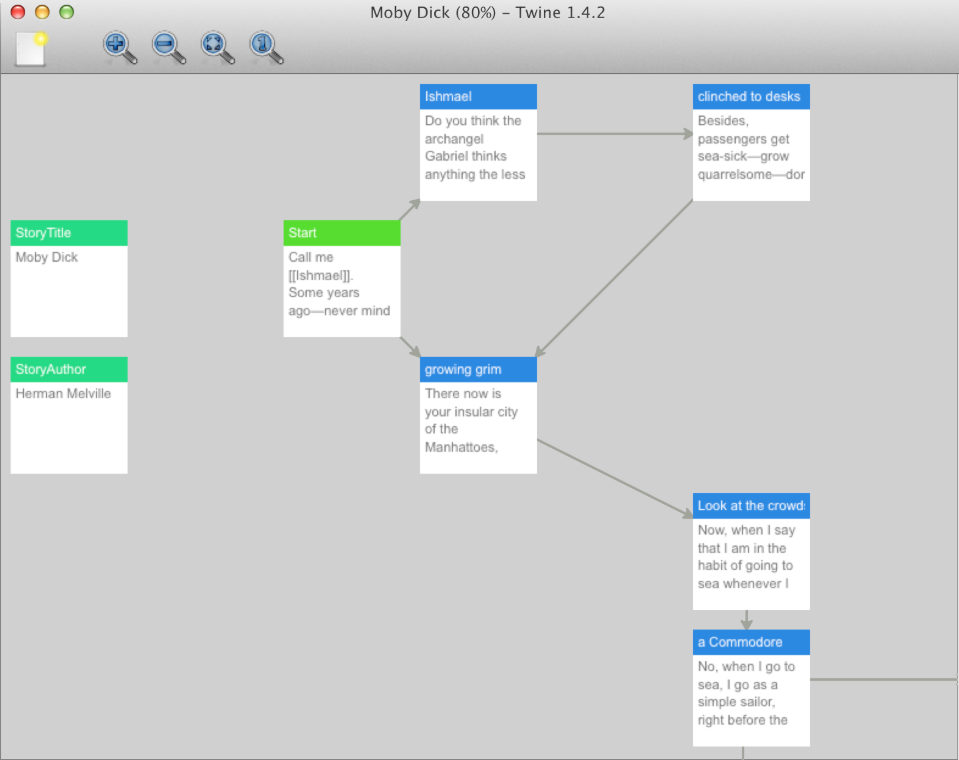Open the a Commodore passage
The image size is (959, 760).
pyautogui.click(x=750, y=690)
